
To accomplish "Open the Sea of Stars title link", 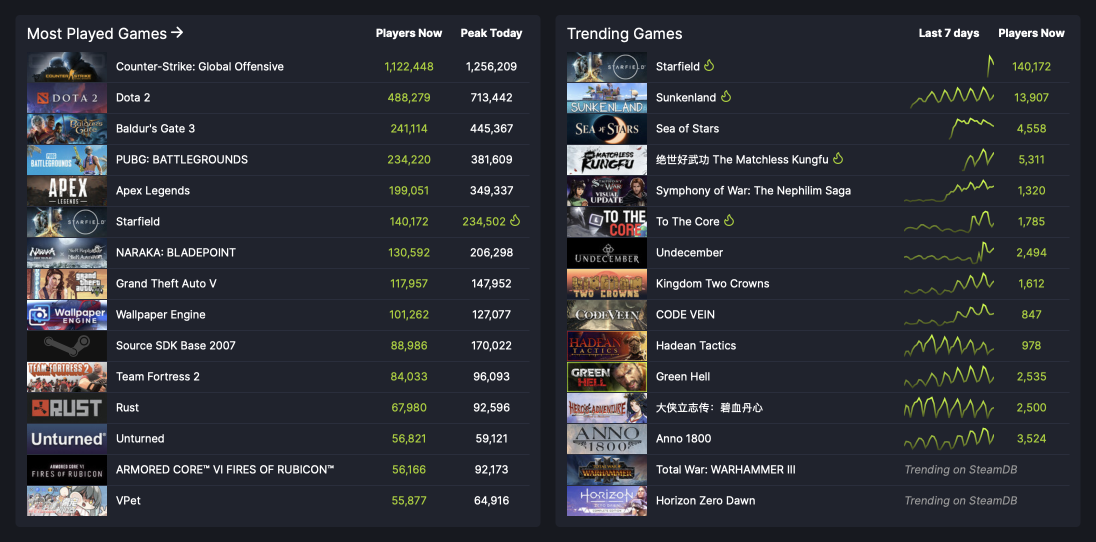I will pyautogui.click(x=687, y=128).
